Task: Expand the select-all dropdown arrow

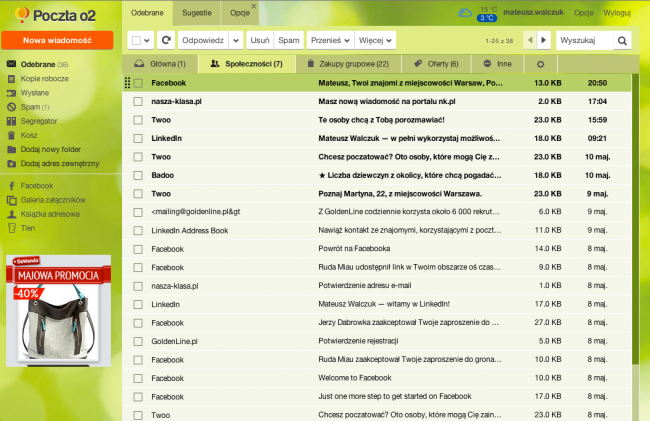Action: 147,41
